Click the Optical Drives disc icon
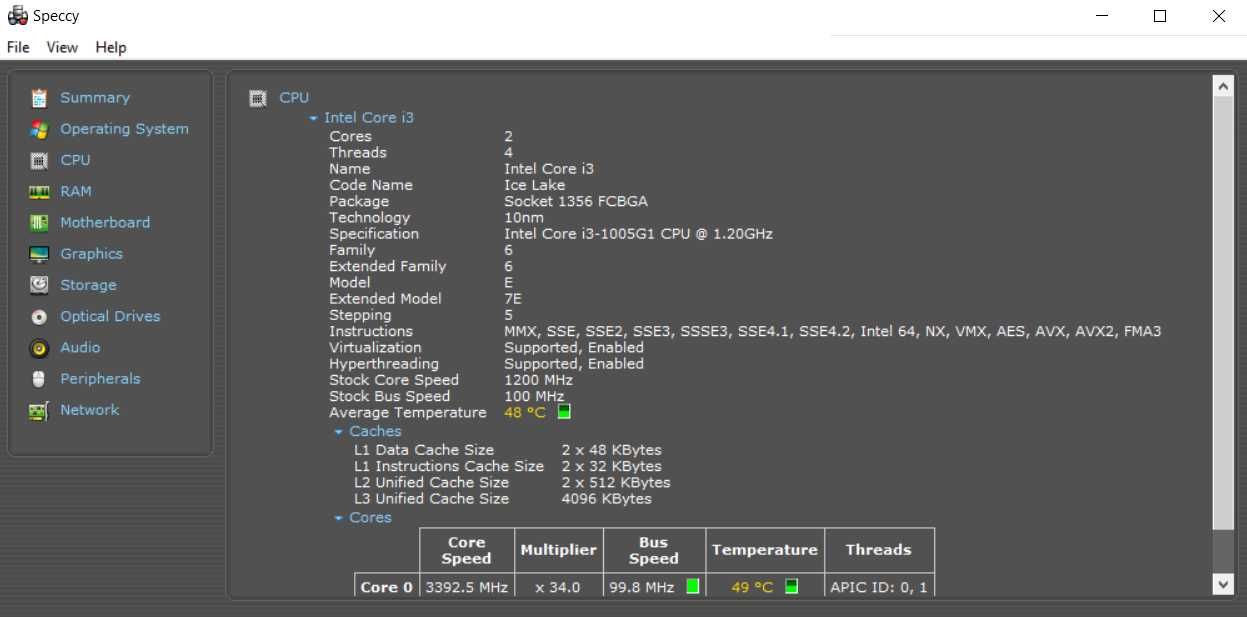This screenshot has width=1247, height=617. coord(39,317)
